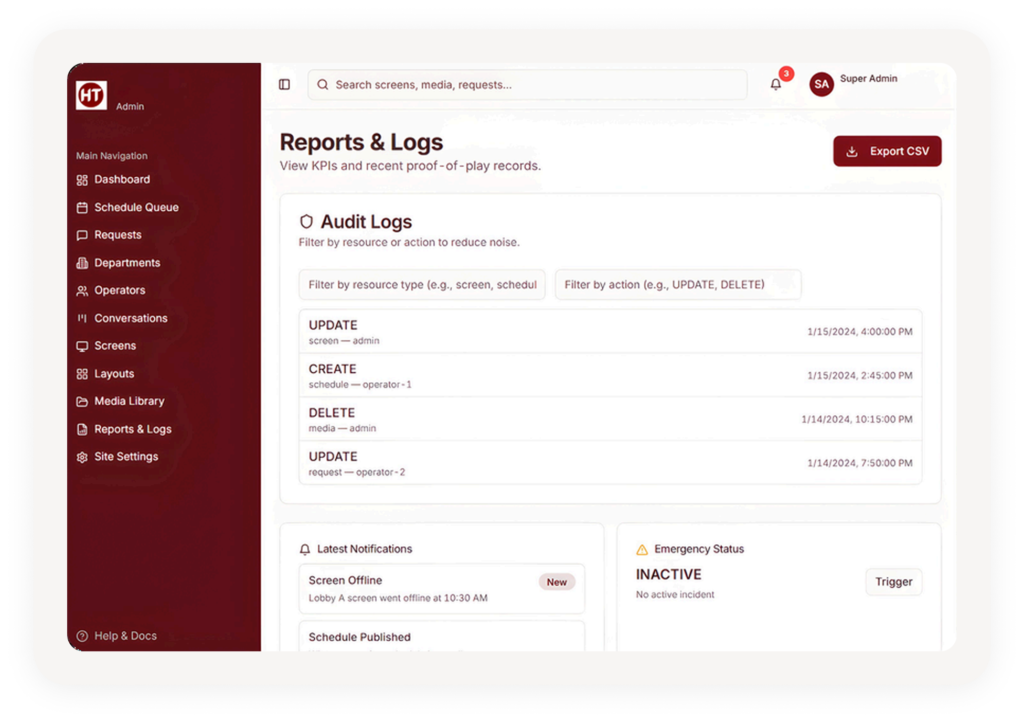Open the Site Settings gear icon
The image size is (1024, 723).
click(82, 457)
